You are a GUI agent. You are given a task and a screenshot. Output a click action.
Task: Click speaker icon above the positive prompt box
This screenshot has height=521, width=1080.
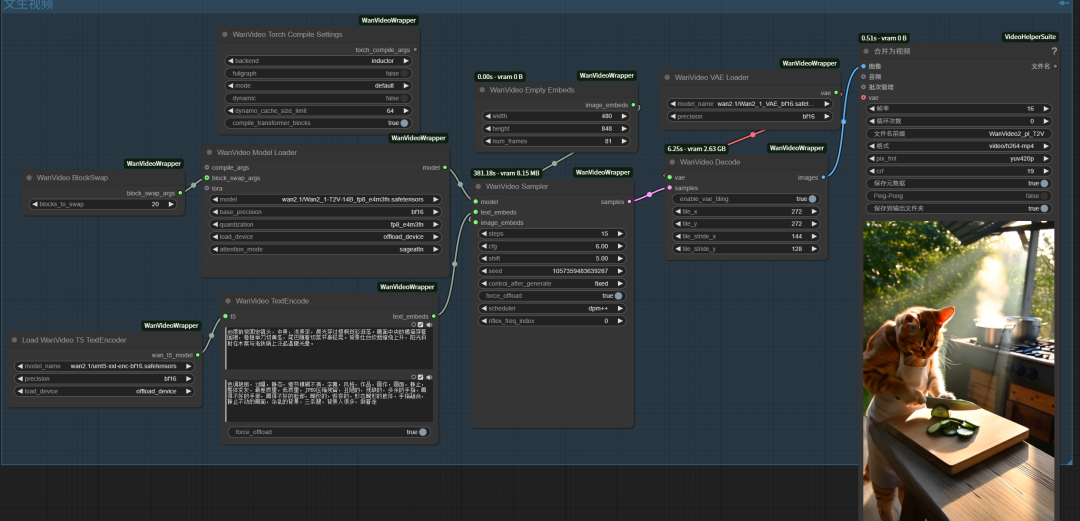(429, 325)
